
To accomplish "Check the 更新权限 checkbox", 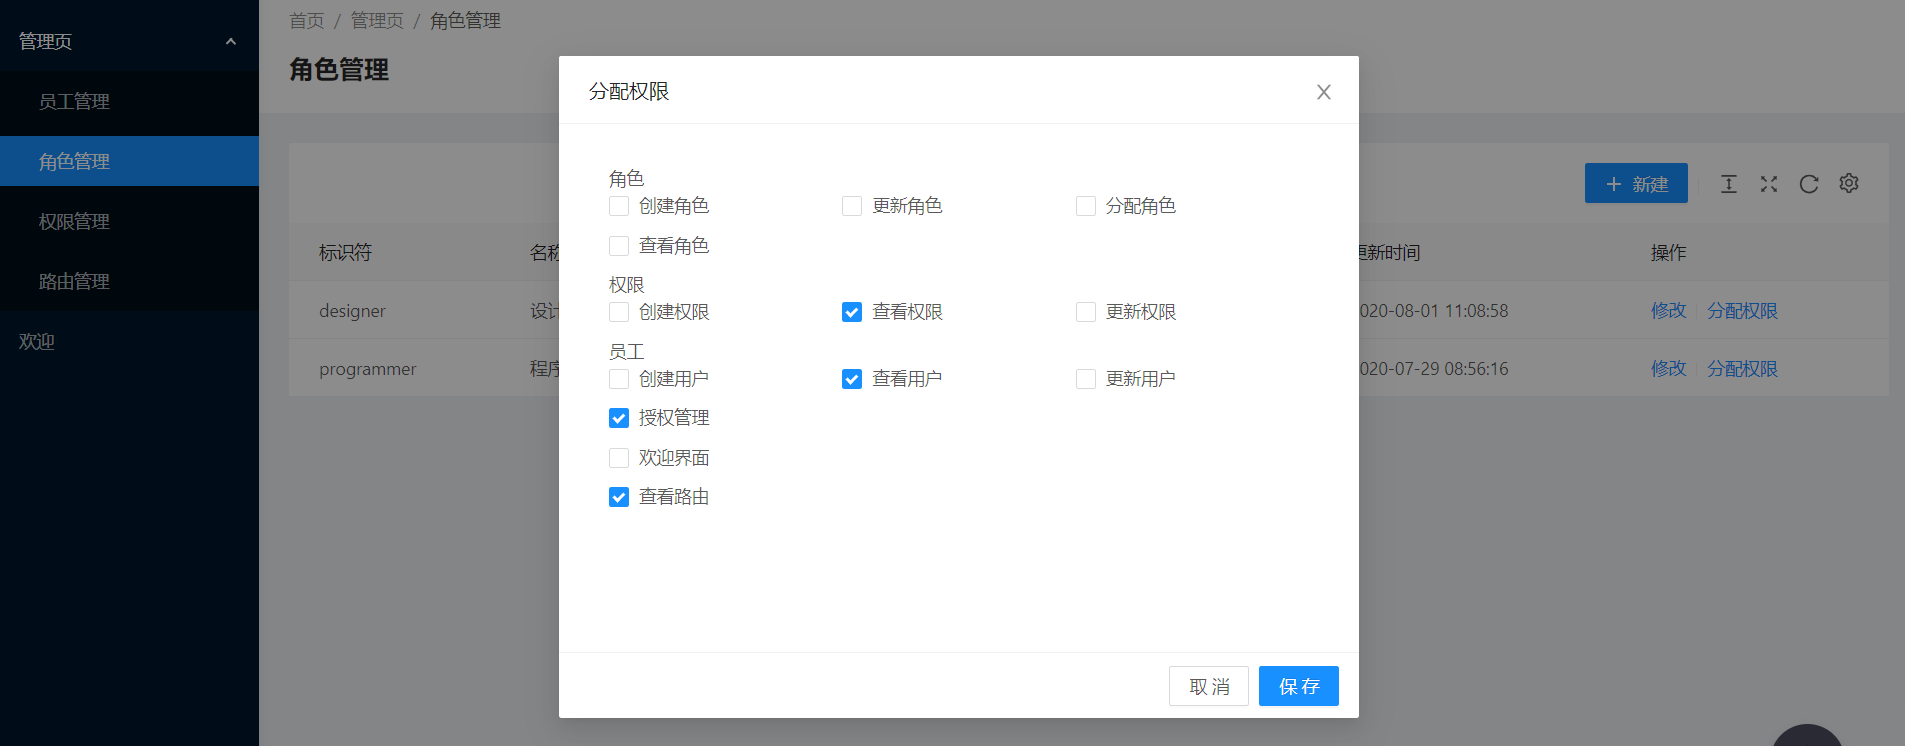I will (x=1086, y=312).
